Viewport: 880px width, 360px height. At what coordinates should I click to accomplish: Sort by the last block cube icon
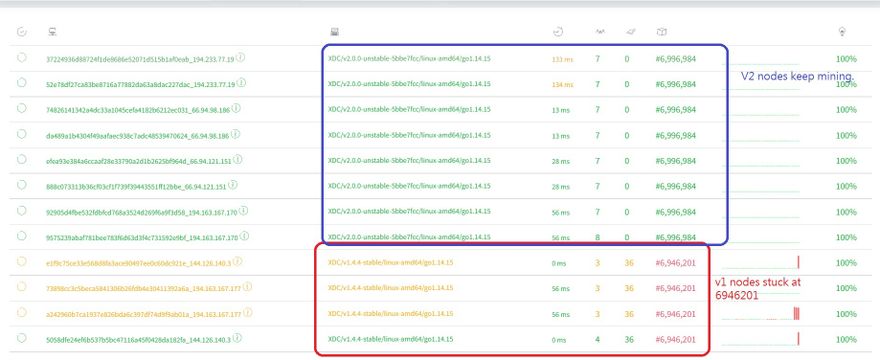(x=661, y=32)
